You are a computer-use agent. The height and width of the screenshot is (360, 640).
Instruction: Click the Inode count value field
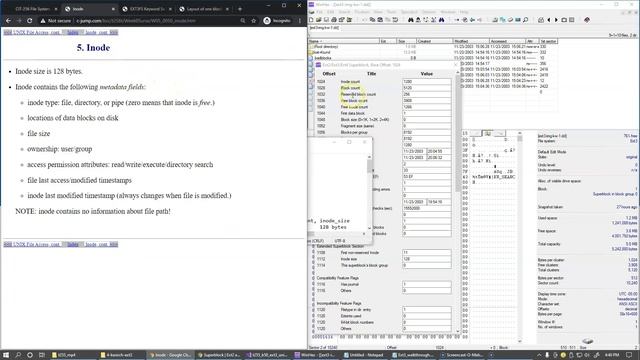427,82
